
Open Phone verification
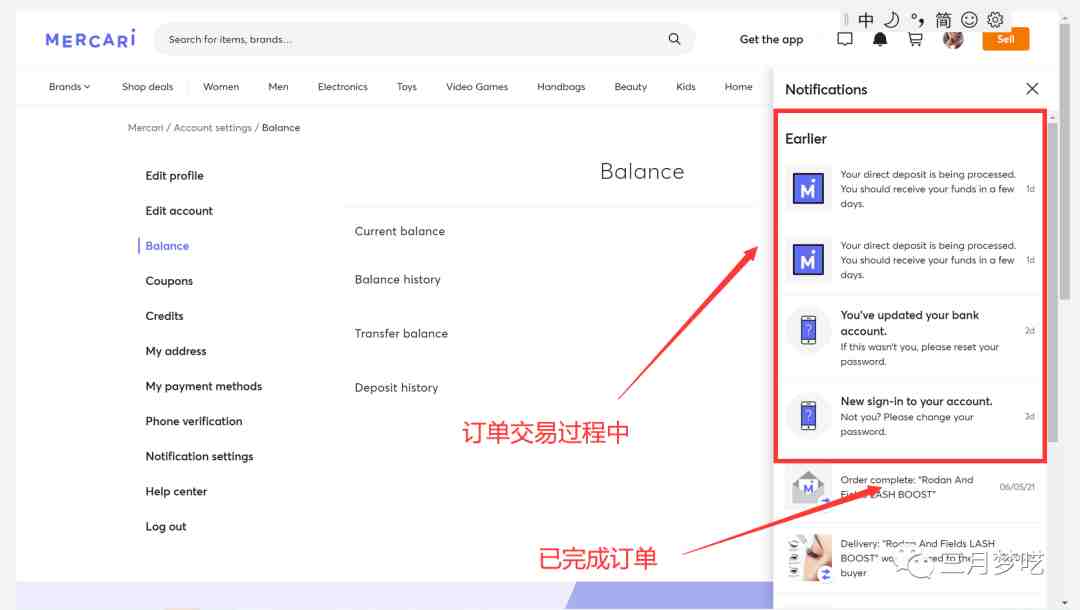click(x=194, y=421)
